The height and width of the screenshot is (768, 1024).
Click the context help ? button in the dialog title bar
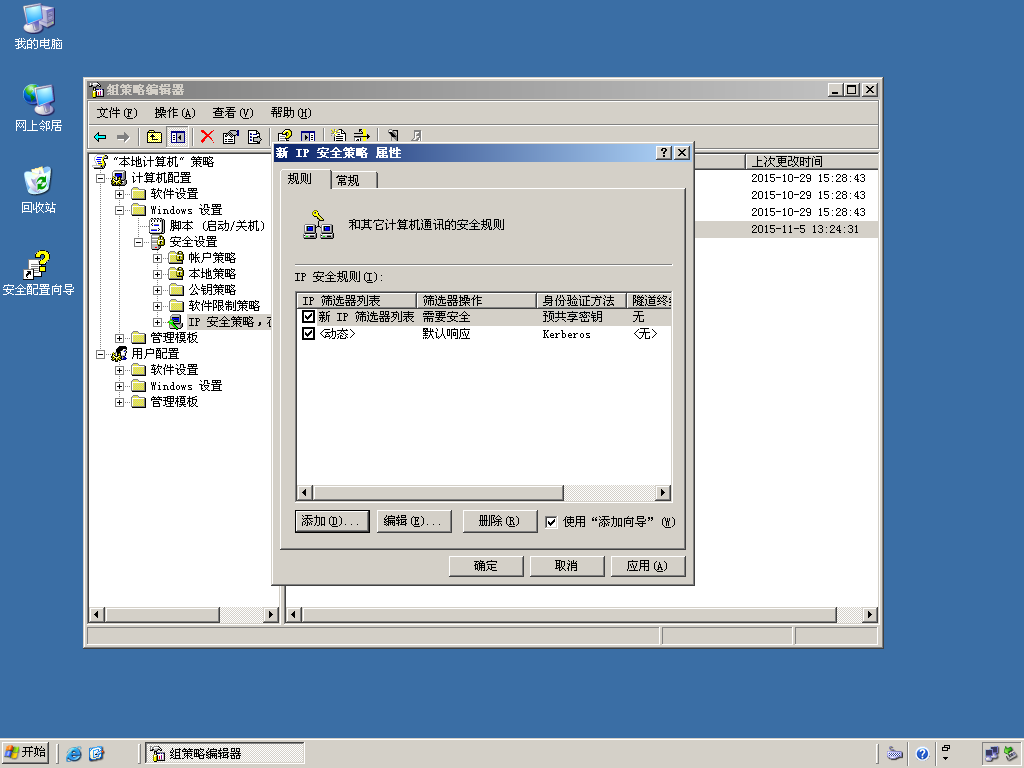tap(664, 152)
